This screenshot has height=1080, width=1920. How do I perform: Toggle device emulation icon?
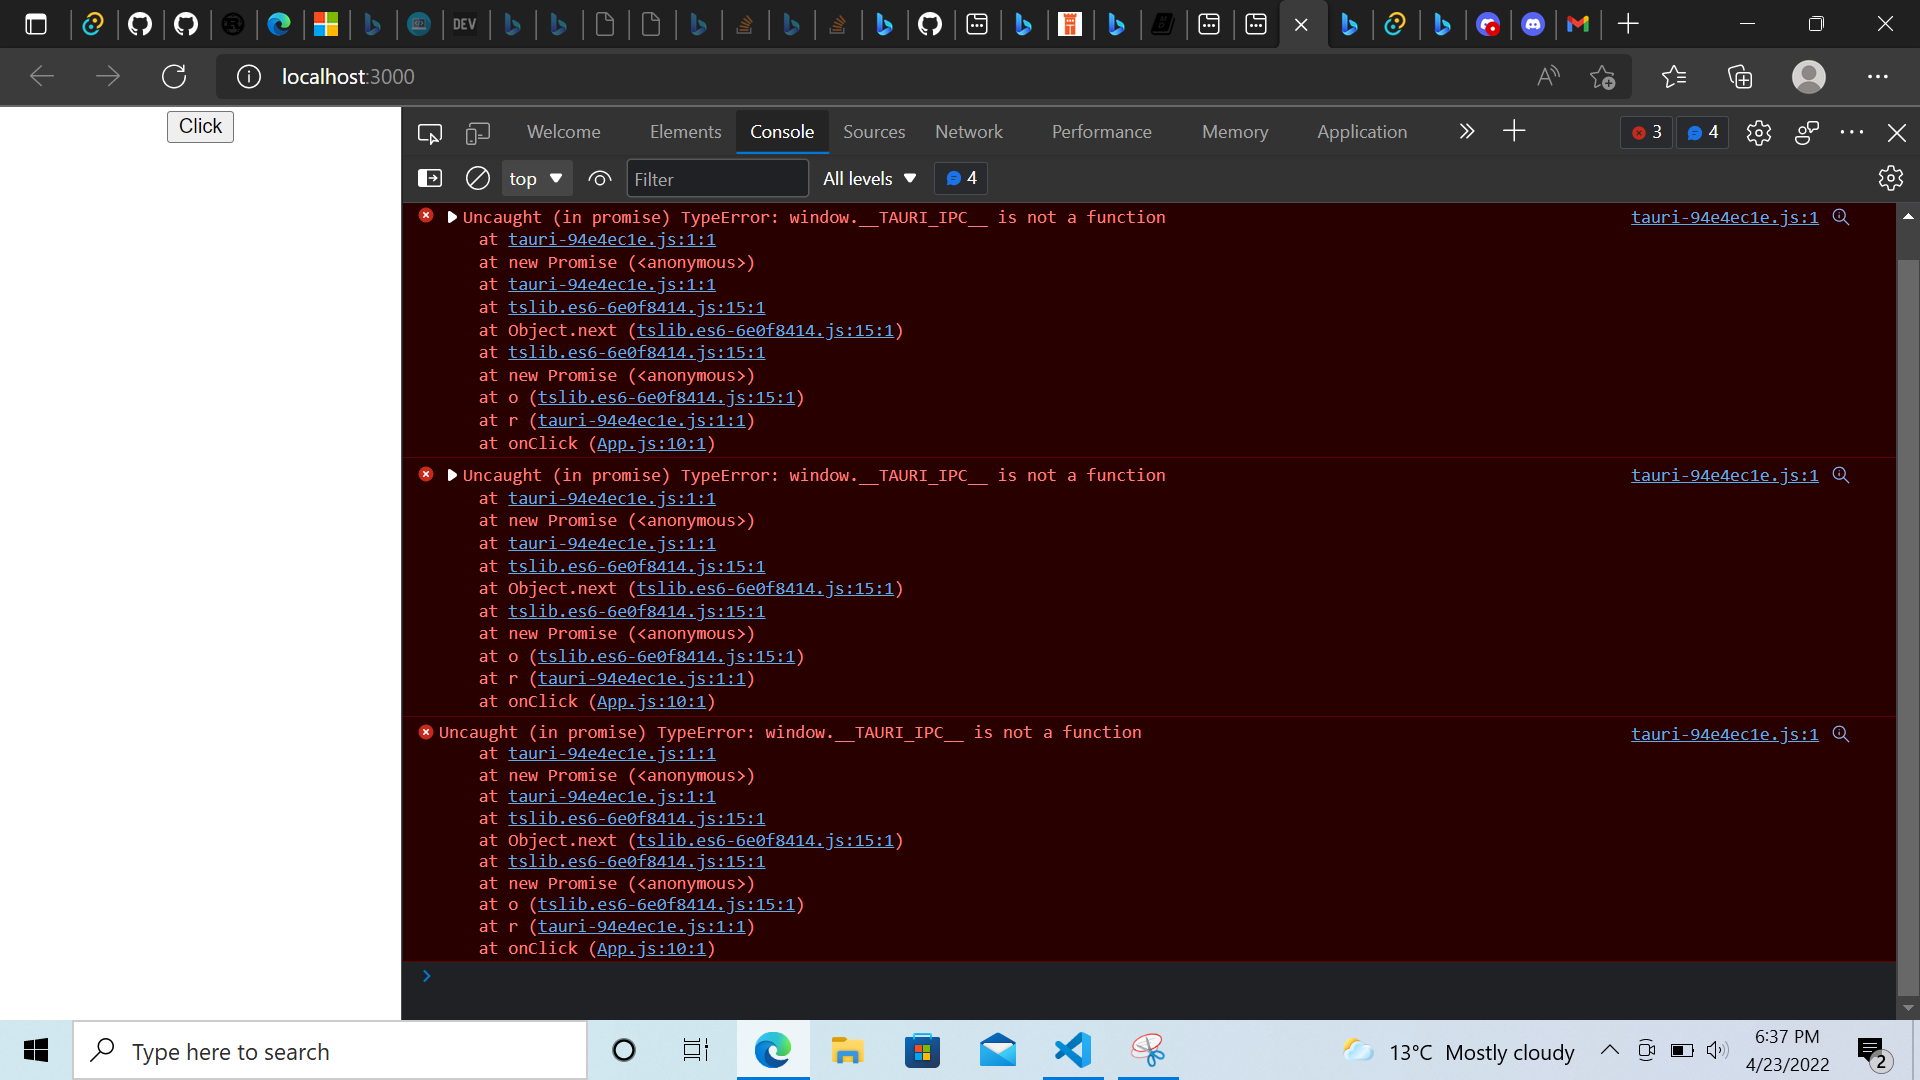[478, 133]
